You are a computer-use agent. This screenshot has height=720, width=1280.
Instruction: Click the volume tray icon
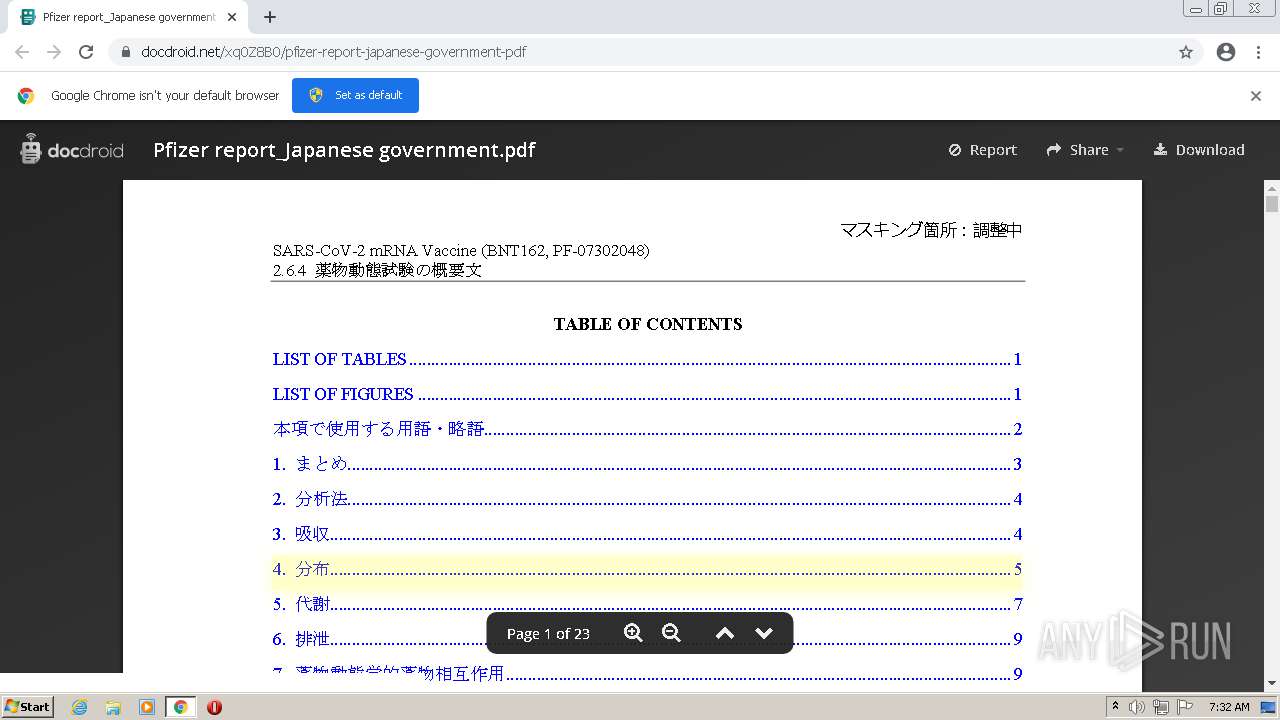coord(1137,707)
